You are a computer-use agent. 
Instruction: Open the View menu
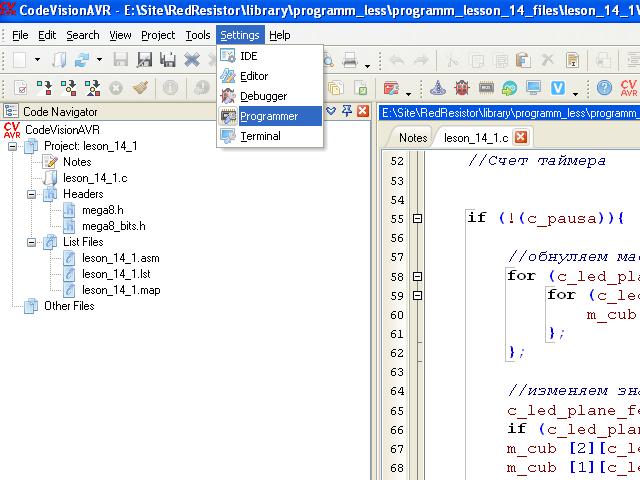120,36
